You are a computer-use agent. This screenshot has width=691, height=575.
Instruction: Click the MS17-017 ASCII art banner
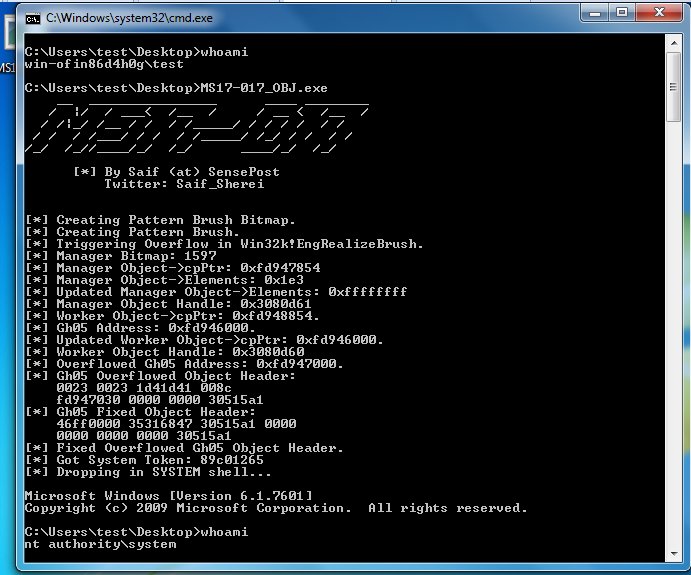(x=197, y=128)
